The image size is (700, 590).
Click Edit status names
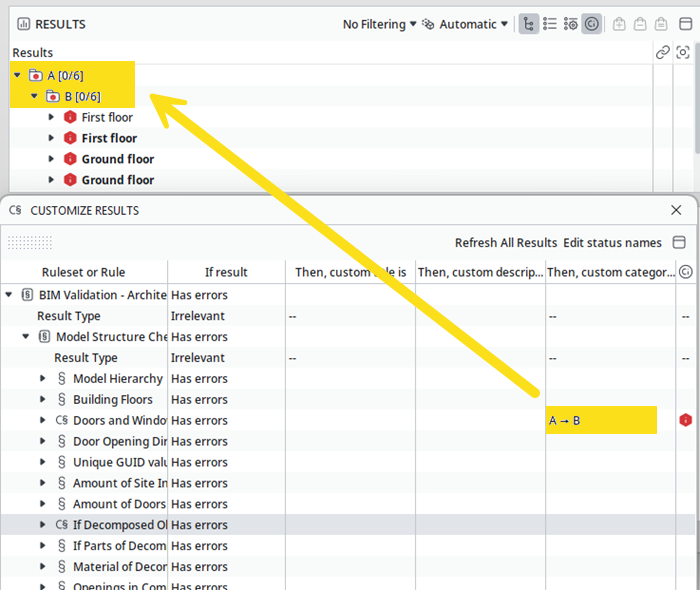(x=612, y=243)
